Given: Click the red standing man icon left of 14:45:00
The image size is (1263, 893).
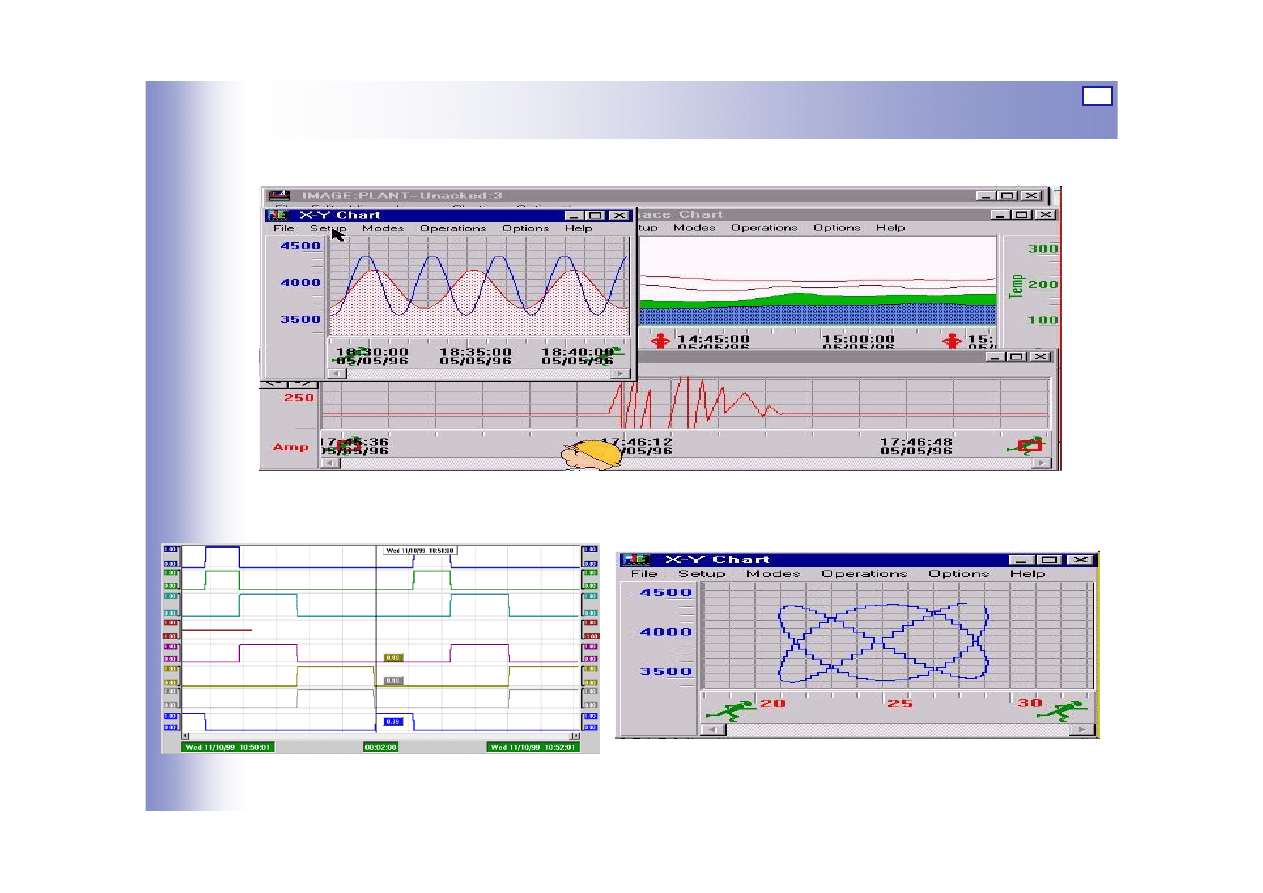Looking at the screenshot, I should pyautogui.click(x=659, y=341).
